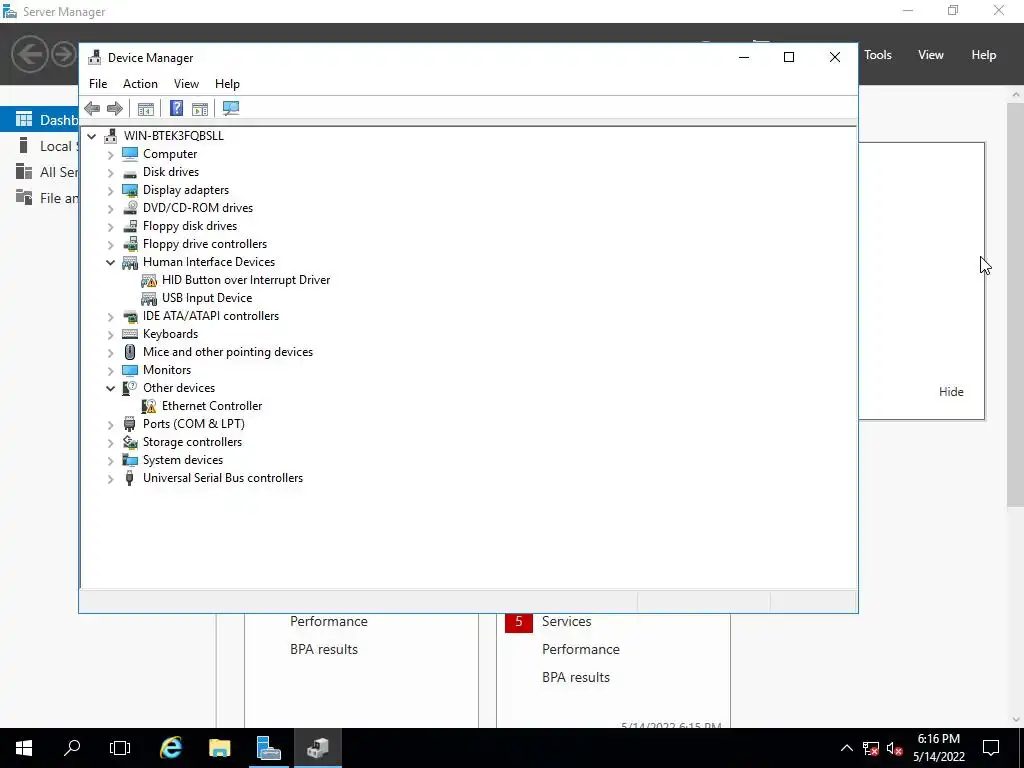Select the Mice and other pointing devices icon
The height and width of the screenshot is (768, 1024).
tap(130, 352)
